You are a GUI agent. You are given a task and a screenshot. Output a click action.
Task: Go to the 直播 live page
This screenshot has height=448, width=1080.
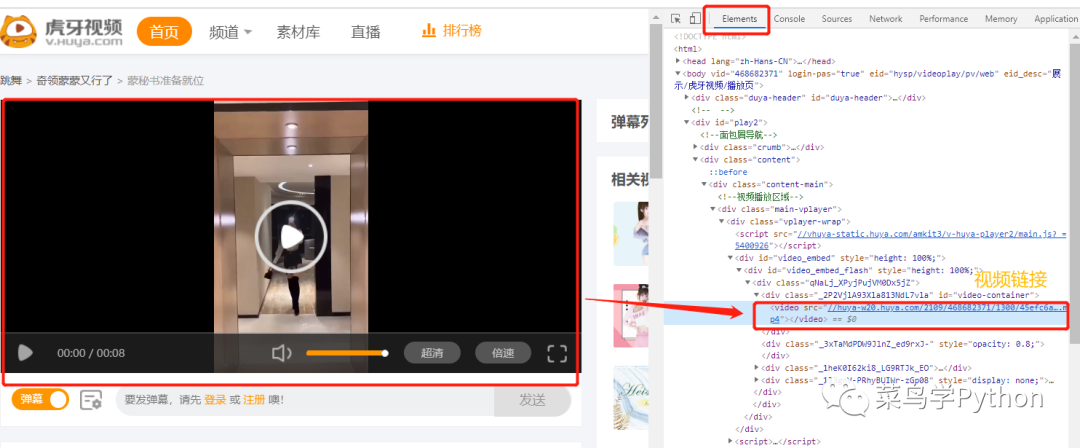point(365,32)
